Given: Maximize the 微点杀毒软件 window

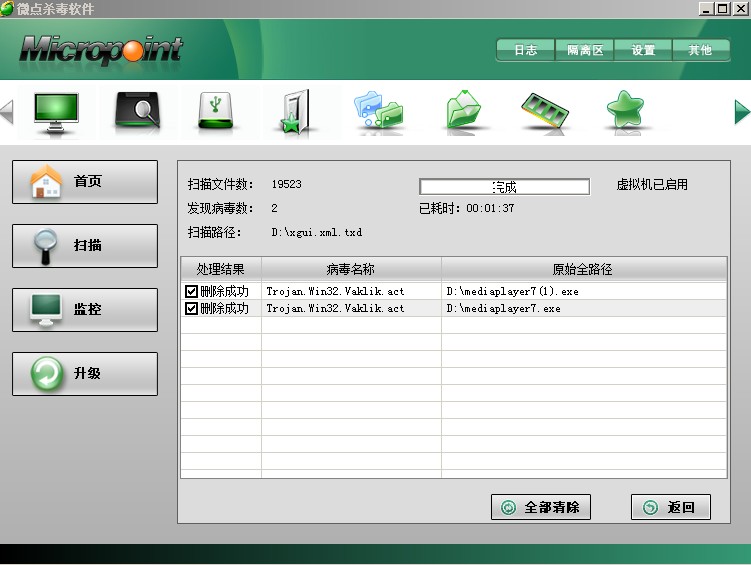Looking at the screenshot, I should 723,9.
